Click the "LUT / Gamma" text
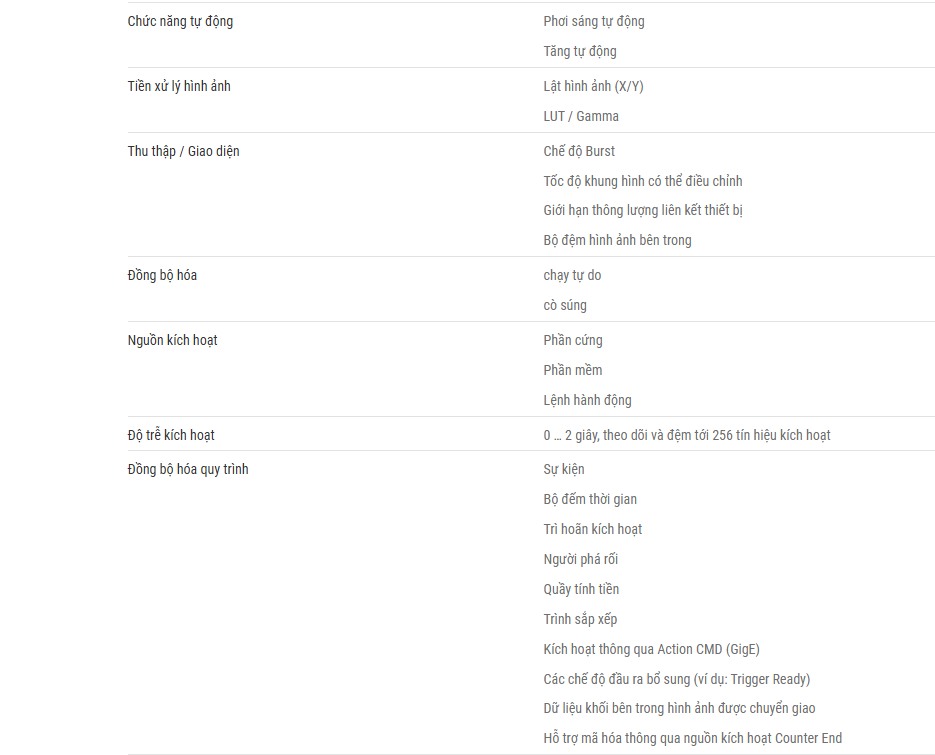 (581, 116)
